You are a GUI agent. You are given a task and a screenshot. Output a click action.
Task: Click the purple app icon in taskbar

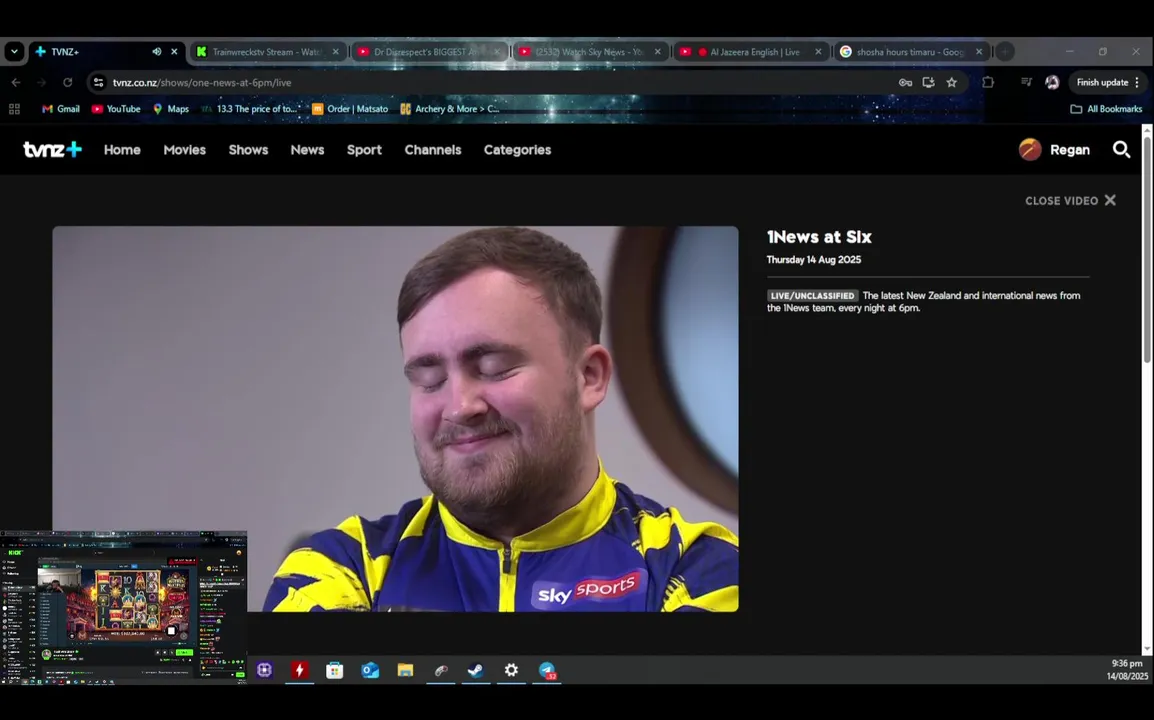pos(264,670)
